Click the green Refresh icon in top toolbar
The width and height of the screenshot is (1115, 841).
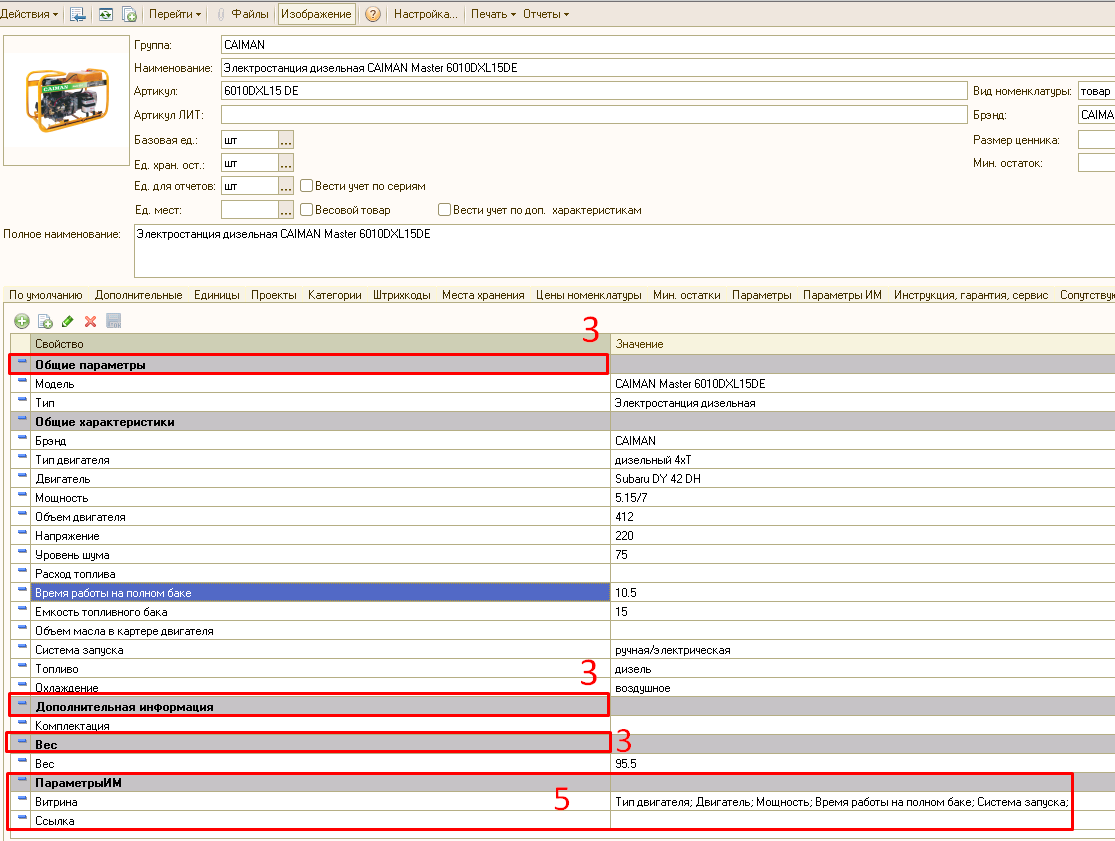105,14
